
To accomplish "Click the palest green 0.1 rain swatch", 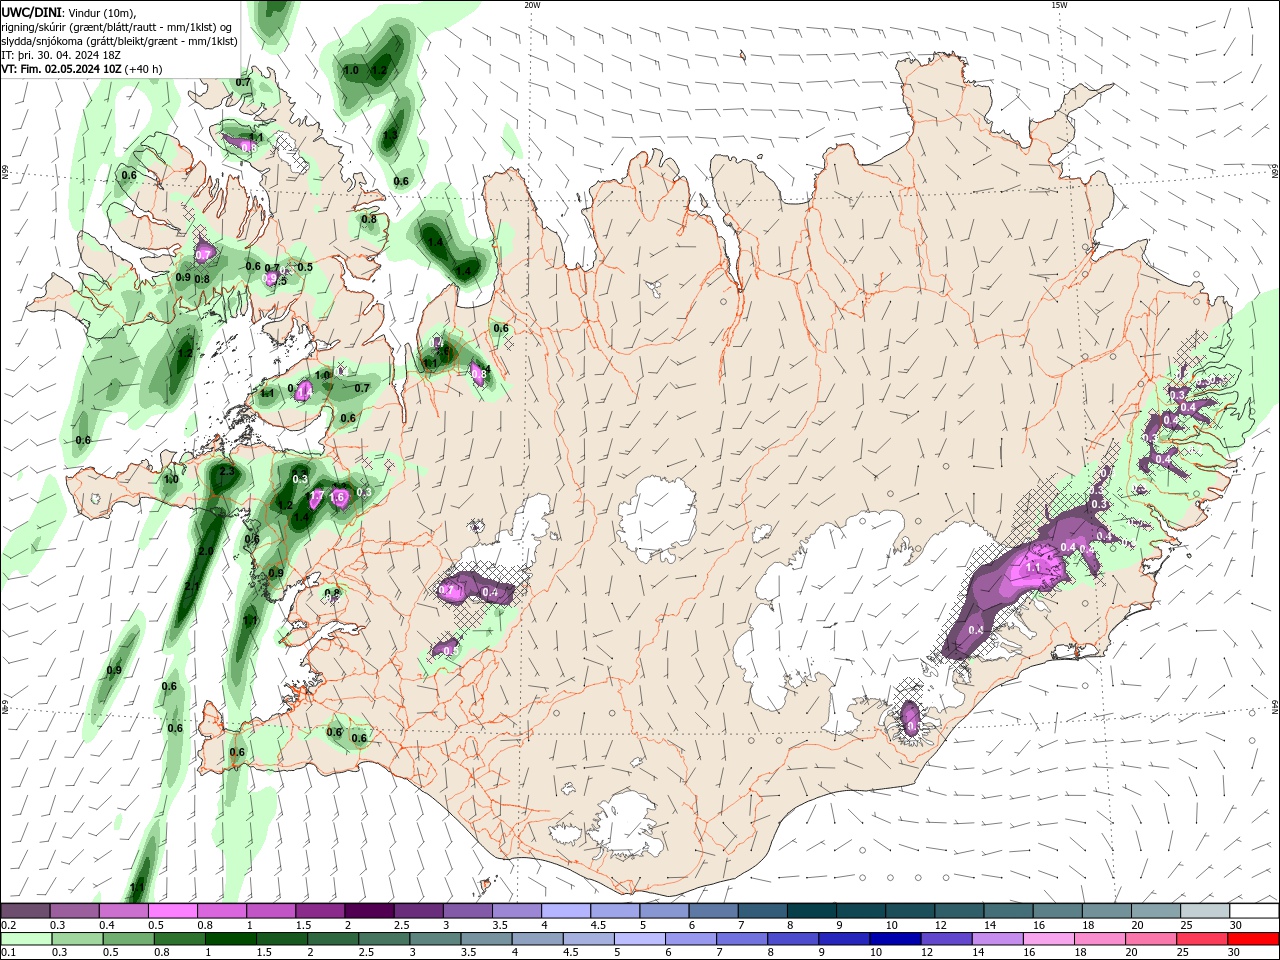I will click(26, 939).
